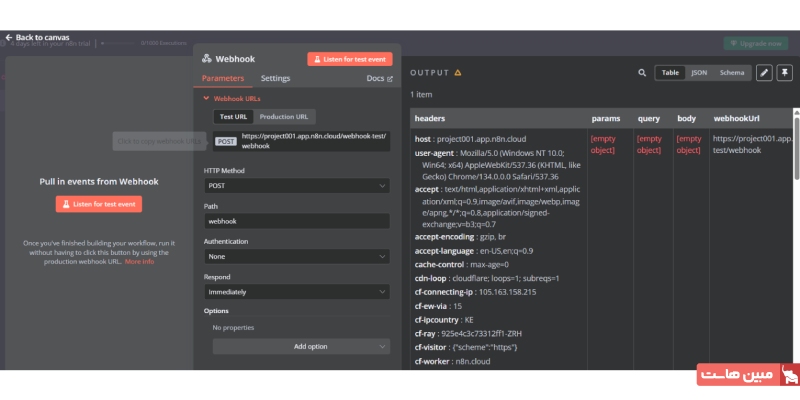Click the query empty object cell
Image resolution: width=800 pixels, height=400 pixels.
[649, 144]
